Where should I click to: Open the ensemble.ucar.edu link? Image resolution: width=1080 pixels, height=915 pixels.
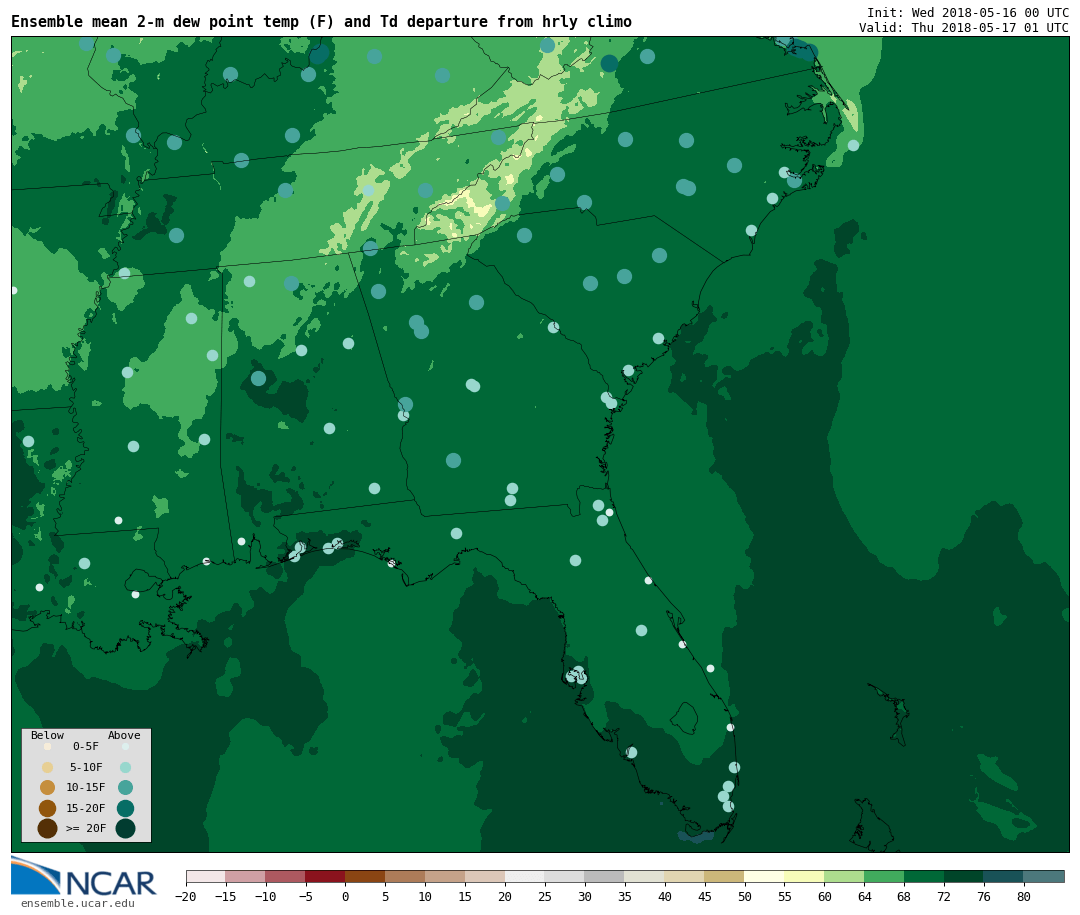tap(77, 904)
